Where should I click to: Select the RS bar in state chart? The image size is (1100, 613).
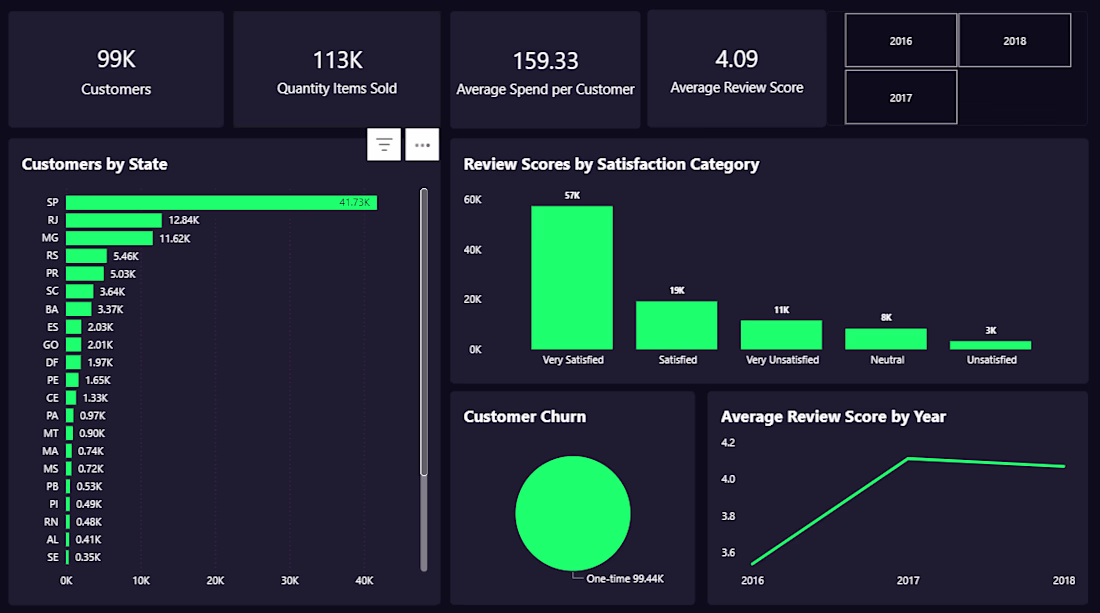tap(86, 256)
